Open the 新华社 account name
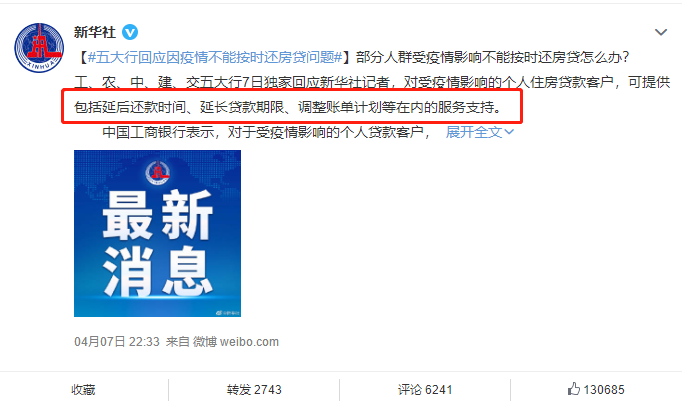This screenshot has width=682, height=408. 95,32
